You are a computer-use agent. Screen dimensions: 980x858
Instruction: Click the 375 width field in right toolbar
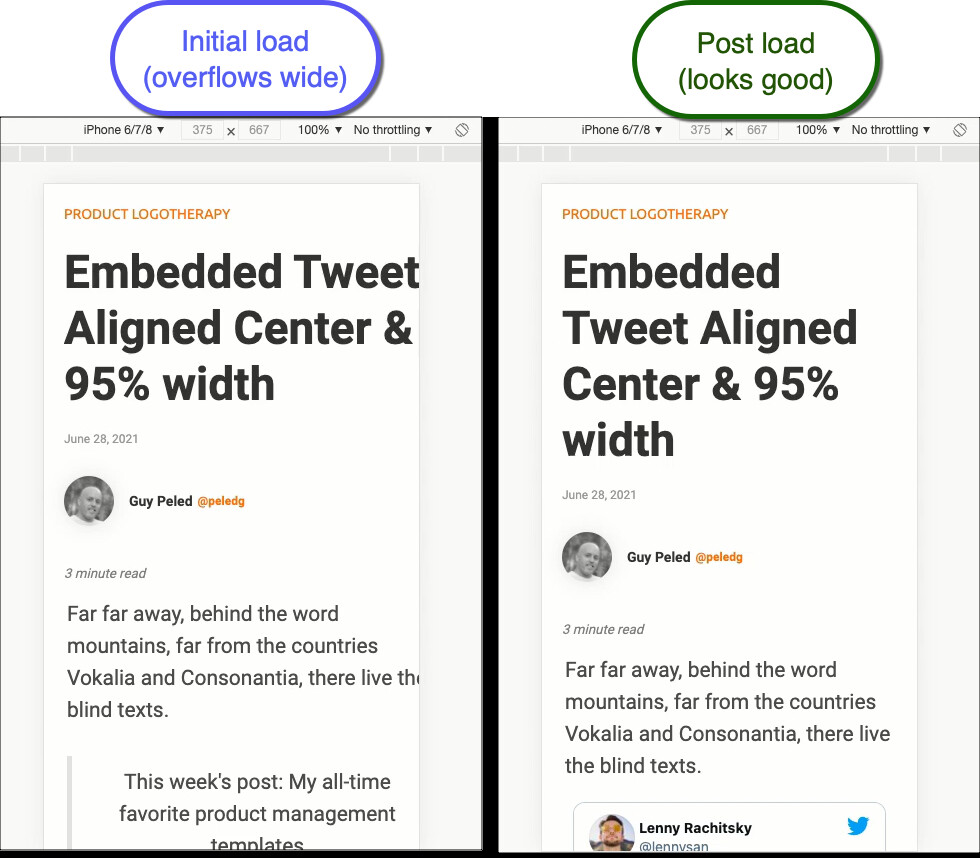point(700,130)
